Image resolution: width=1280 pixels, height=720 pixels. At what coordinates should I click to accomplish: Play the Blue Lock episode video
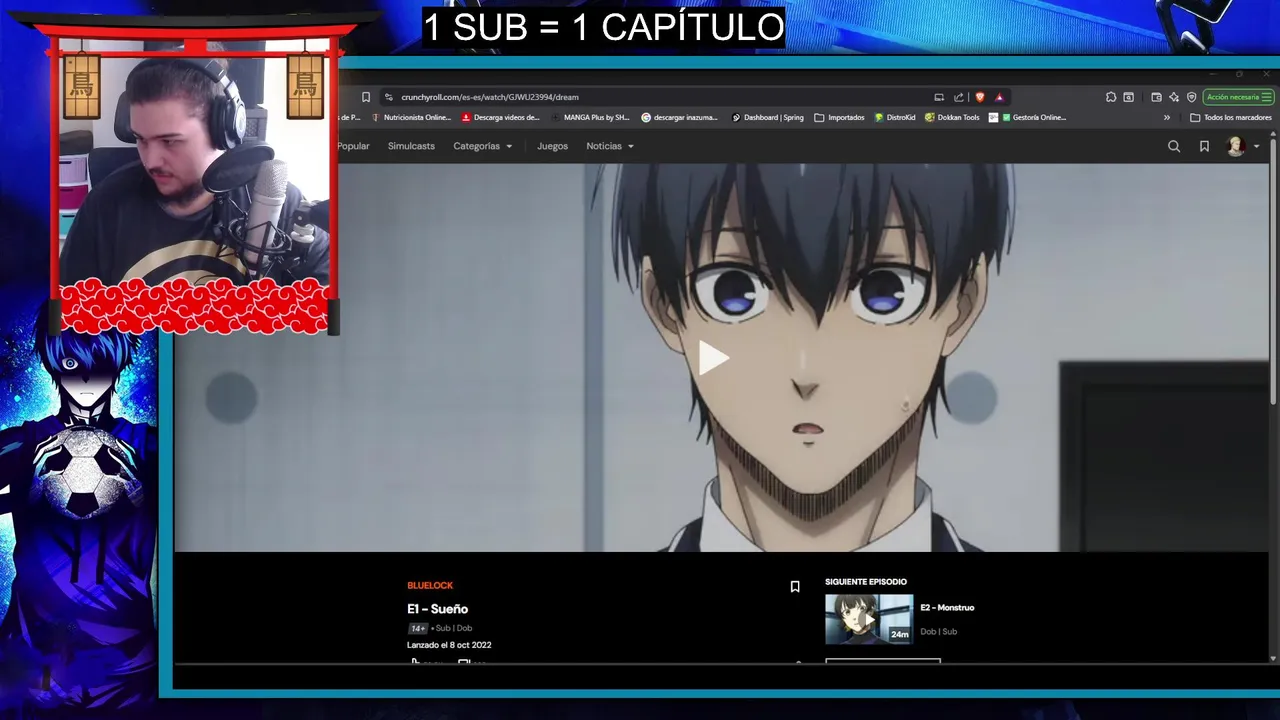pos(713,358)
